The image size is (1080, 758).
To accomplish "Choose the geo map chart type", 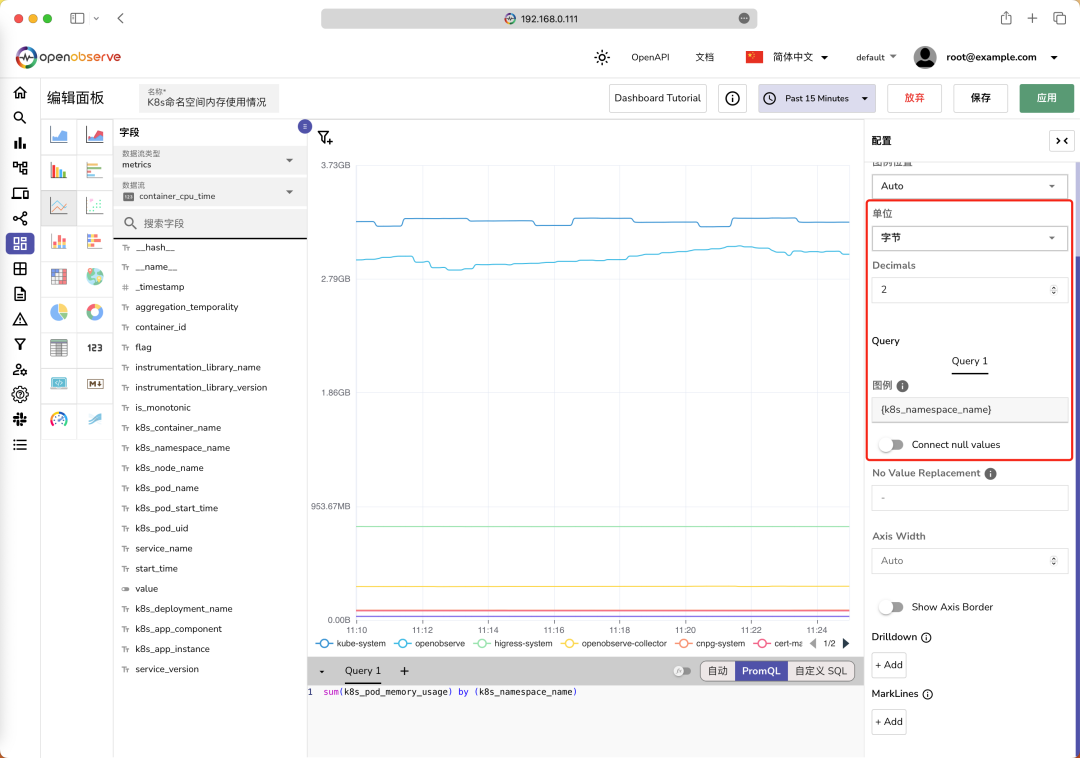I will (95, 277).
